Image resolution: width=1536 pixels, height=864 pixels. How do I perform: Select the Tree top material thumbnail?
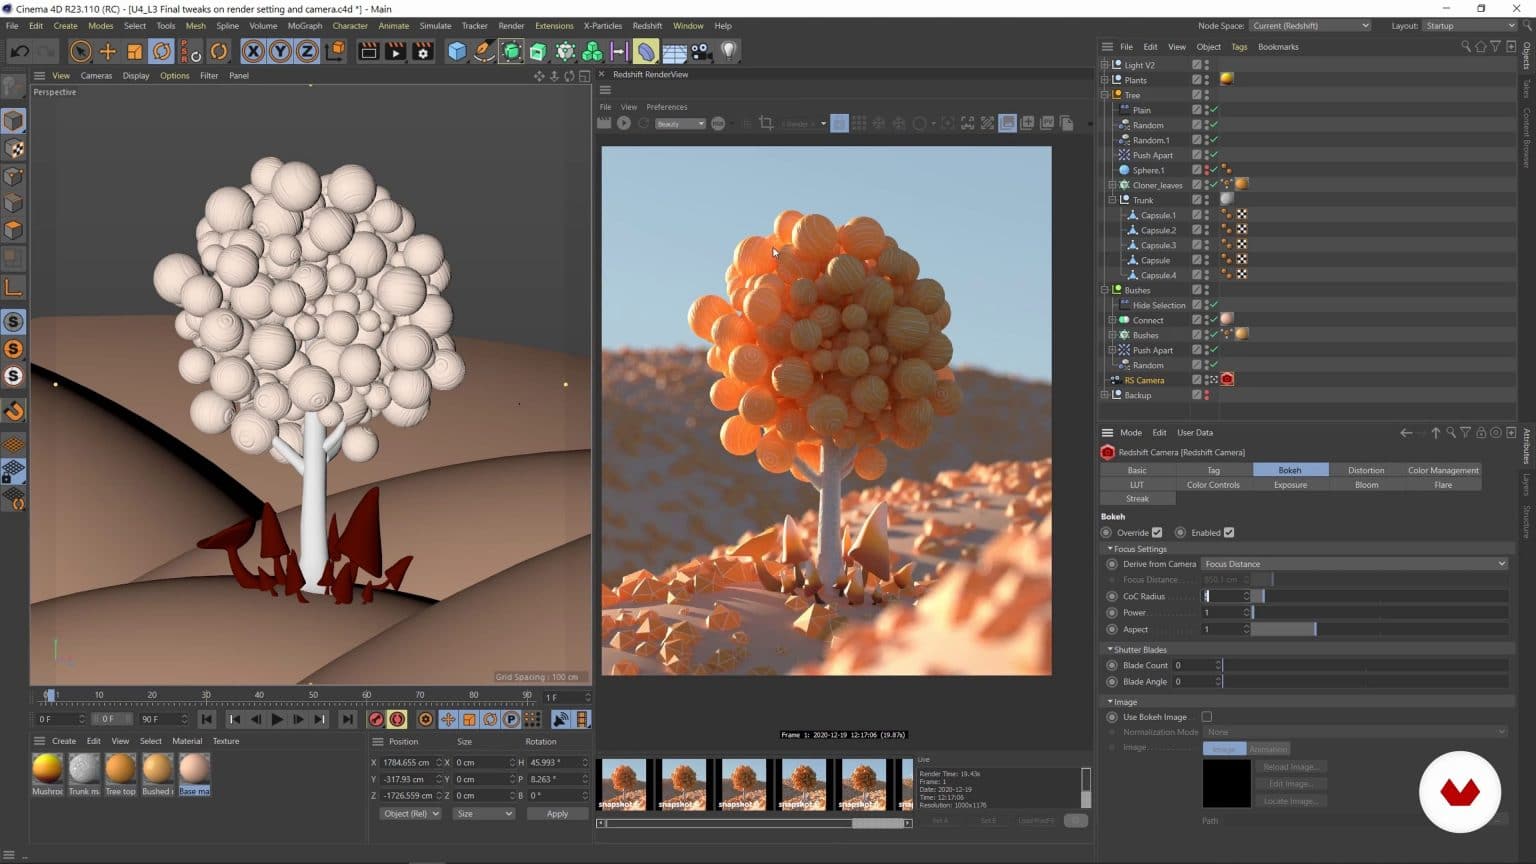click(121, 769)
